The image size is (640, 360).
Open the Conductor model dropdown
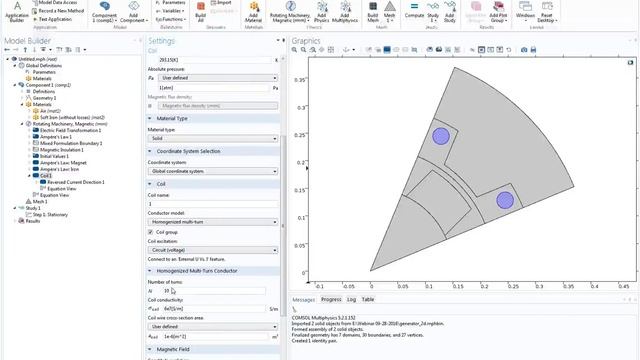pos(213,222)
